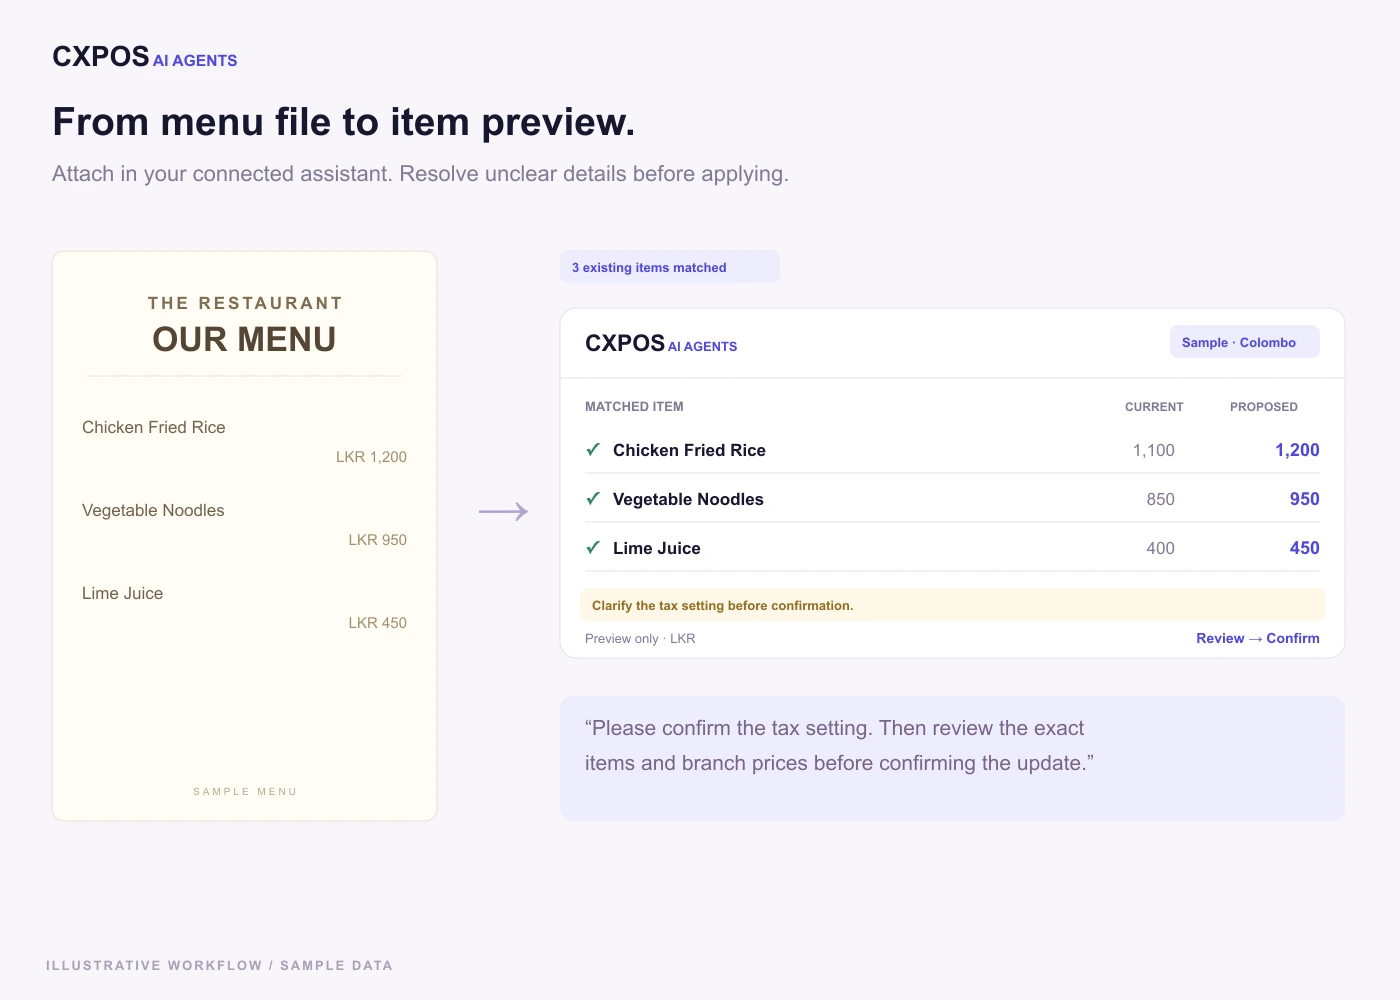
Task: Click the checkmark beside Chicken Fried Rice
Action: [593, 450]
